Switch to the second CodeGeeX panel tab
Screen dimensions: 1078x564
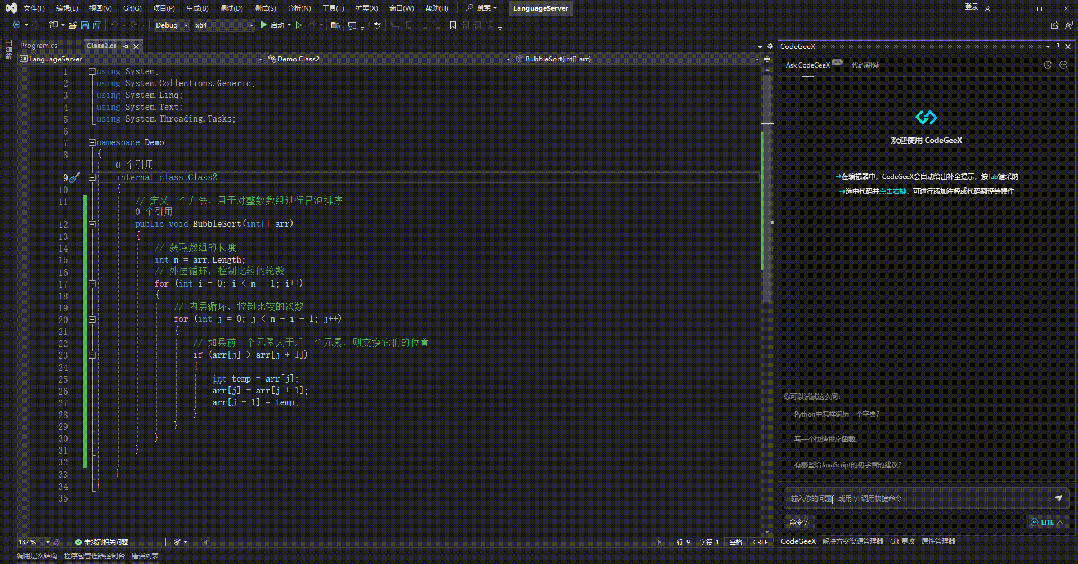(865, 65)
